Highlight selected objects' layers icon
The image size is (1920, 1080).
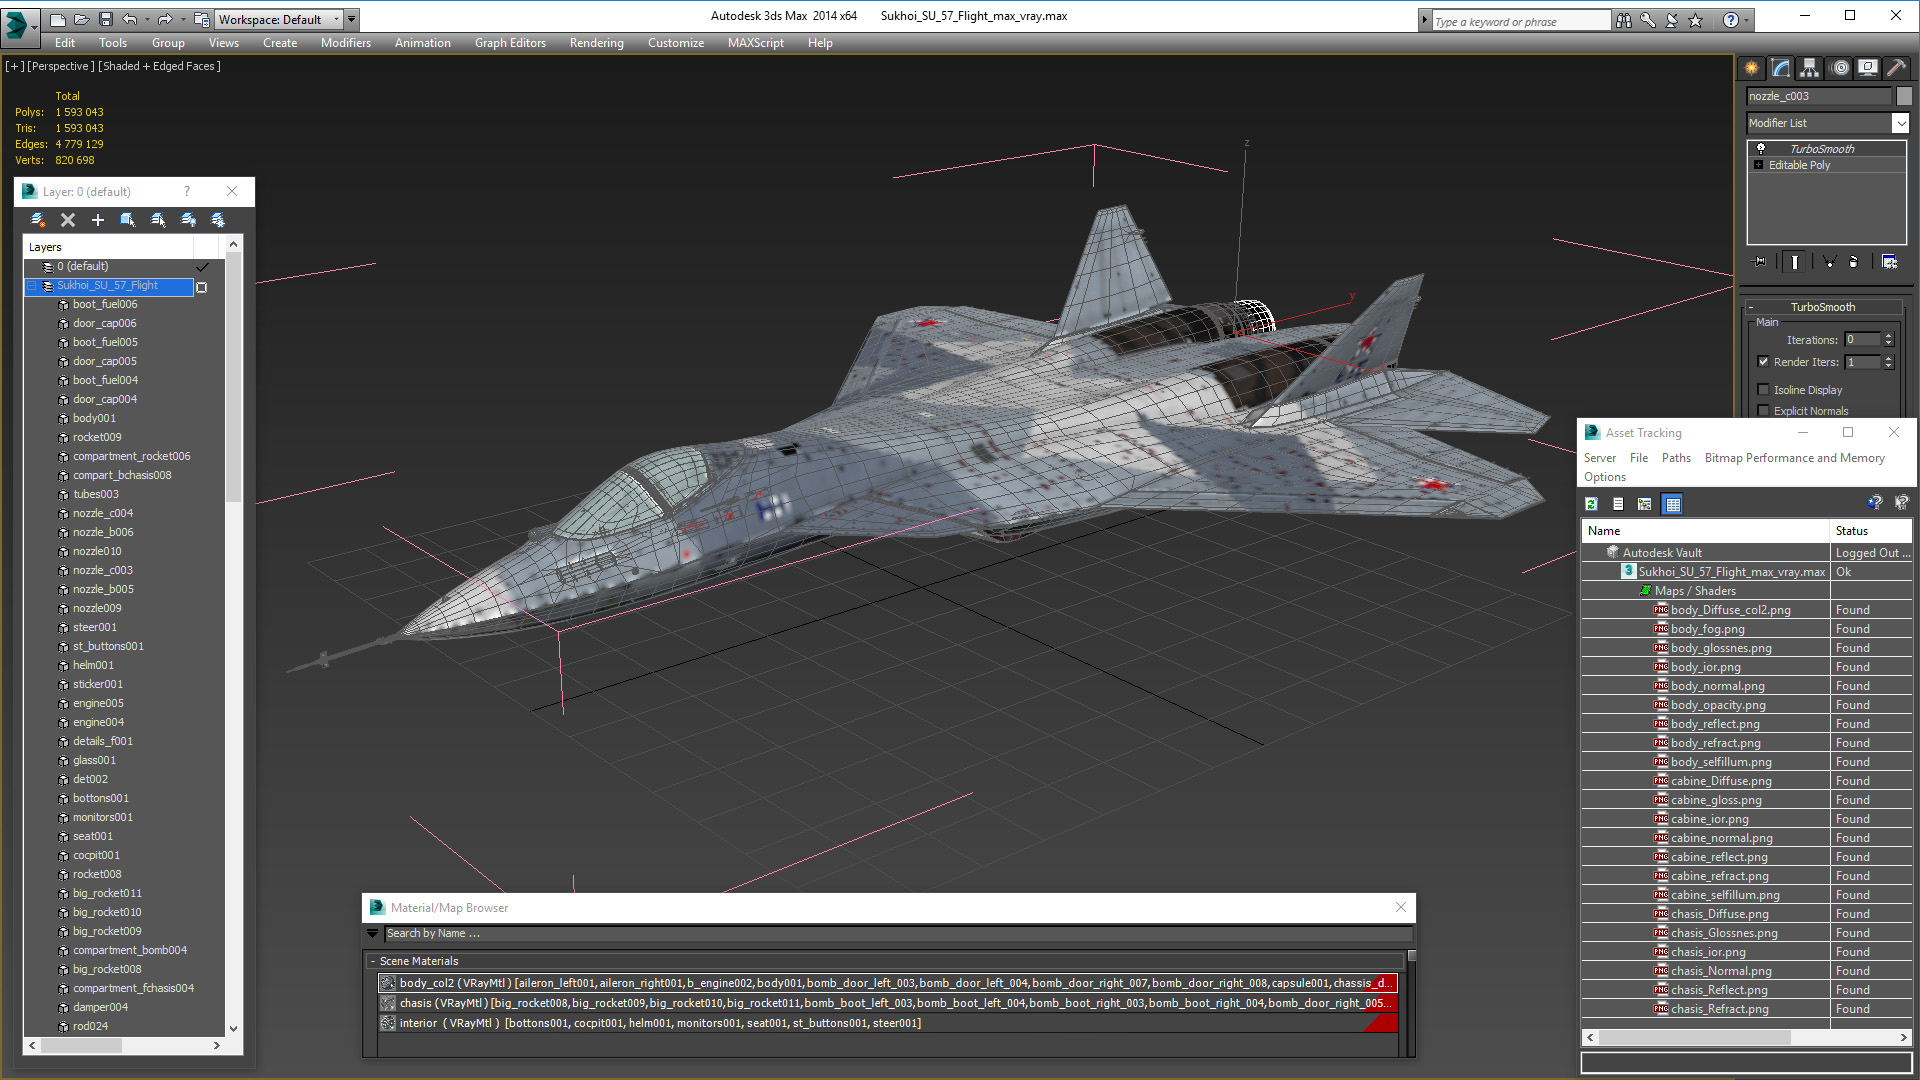tap(158, 220)
